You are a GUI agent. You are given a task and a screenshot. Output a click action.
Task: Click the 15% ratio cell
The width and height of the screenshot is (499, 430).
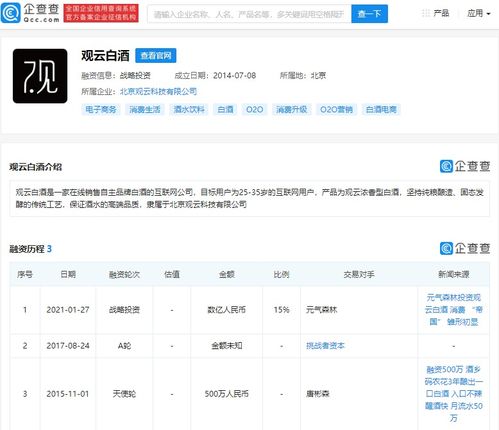pos(281,310)
